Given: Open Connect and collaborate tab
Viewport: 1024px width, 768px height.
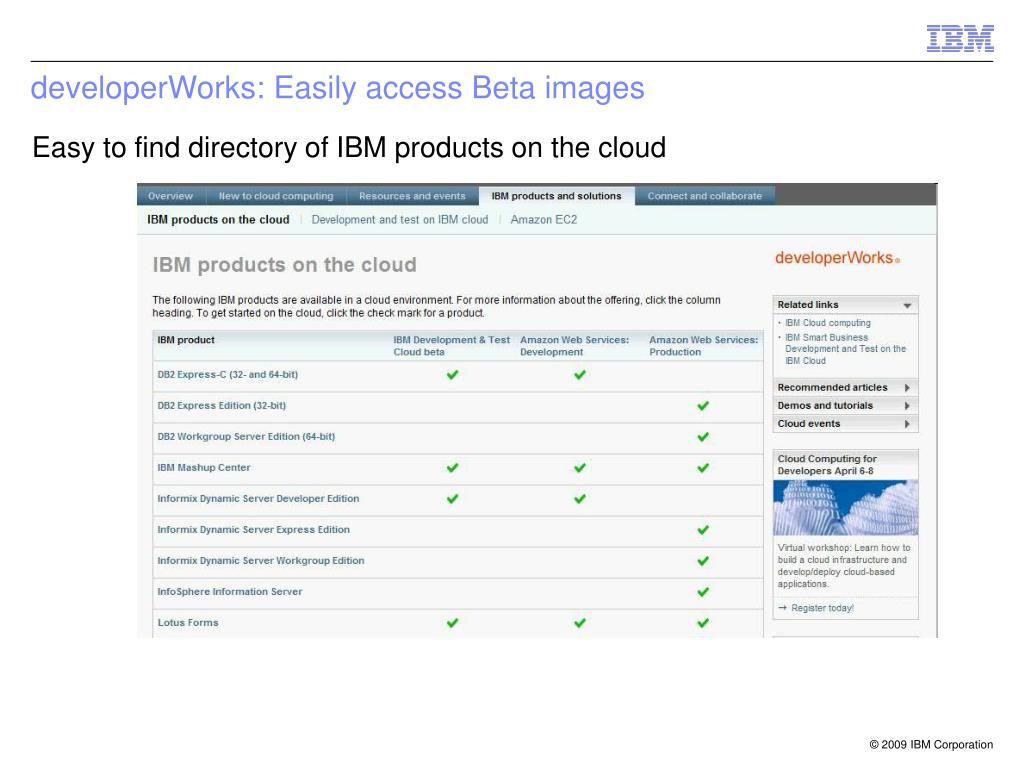Looking at the screenshot, I should 705,196.
